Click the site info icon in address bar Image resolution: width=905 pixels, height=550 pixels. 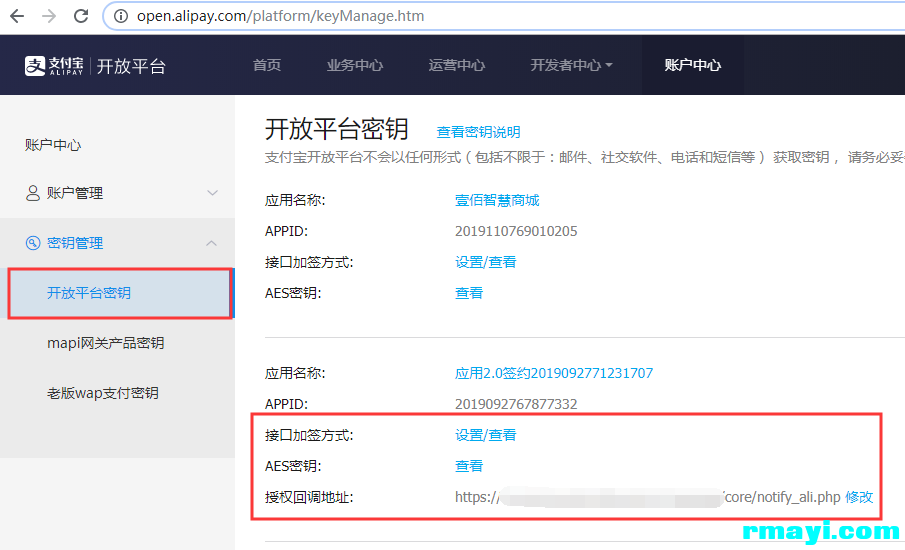[x=121, y=16]
